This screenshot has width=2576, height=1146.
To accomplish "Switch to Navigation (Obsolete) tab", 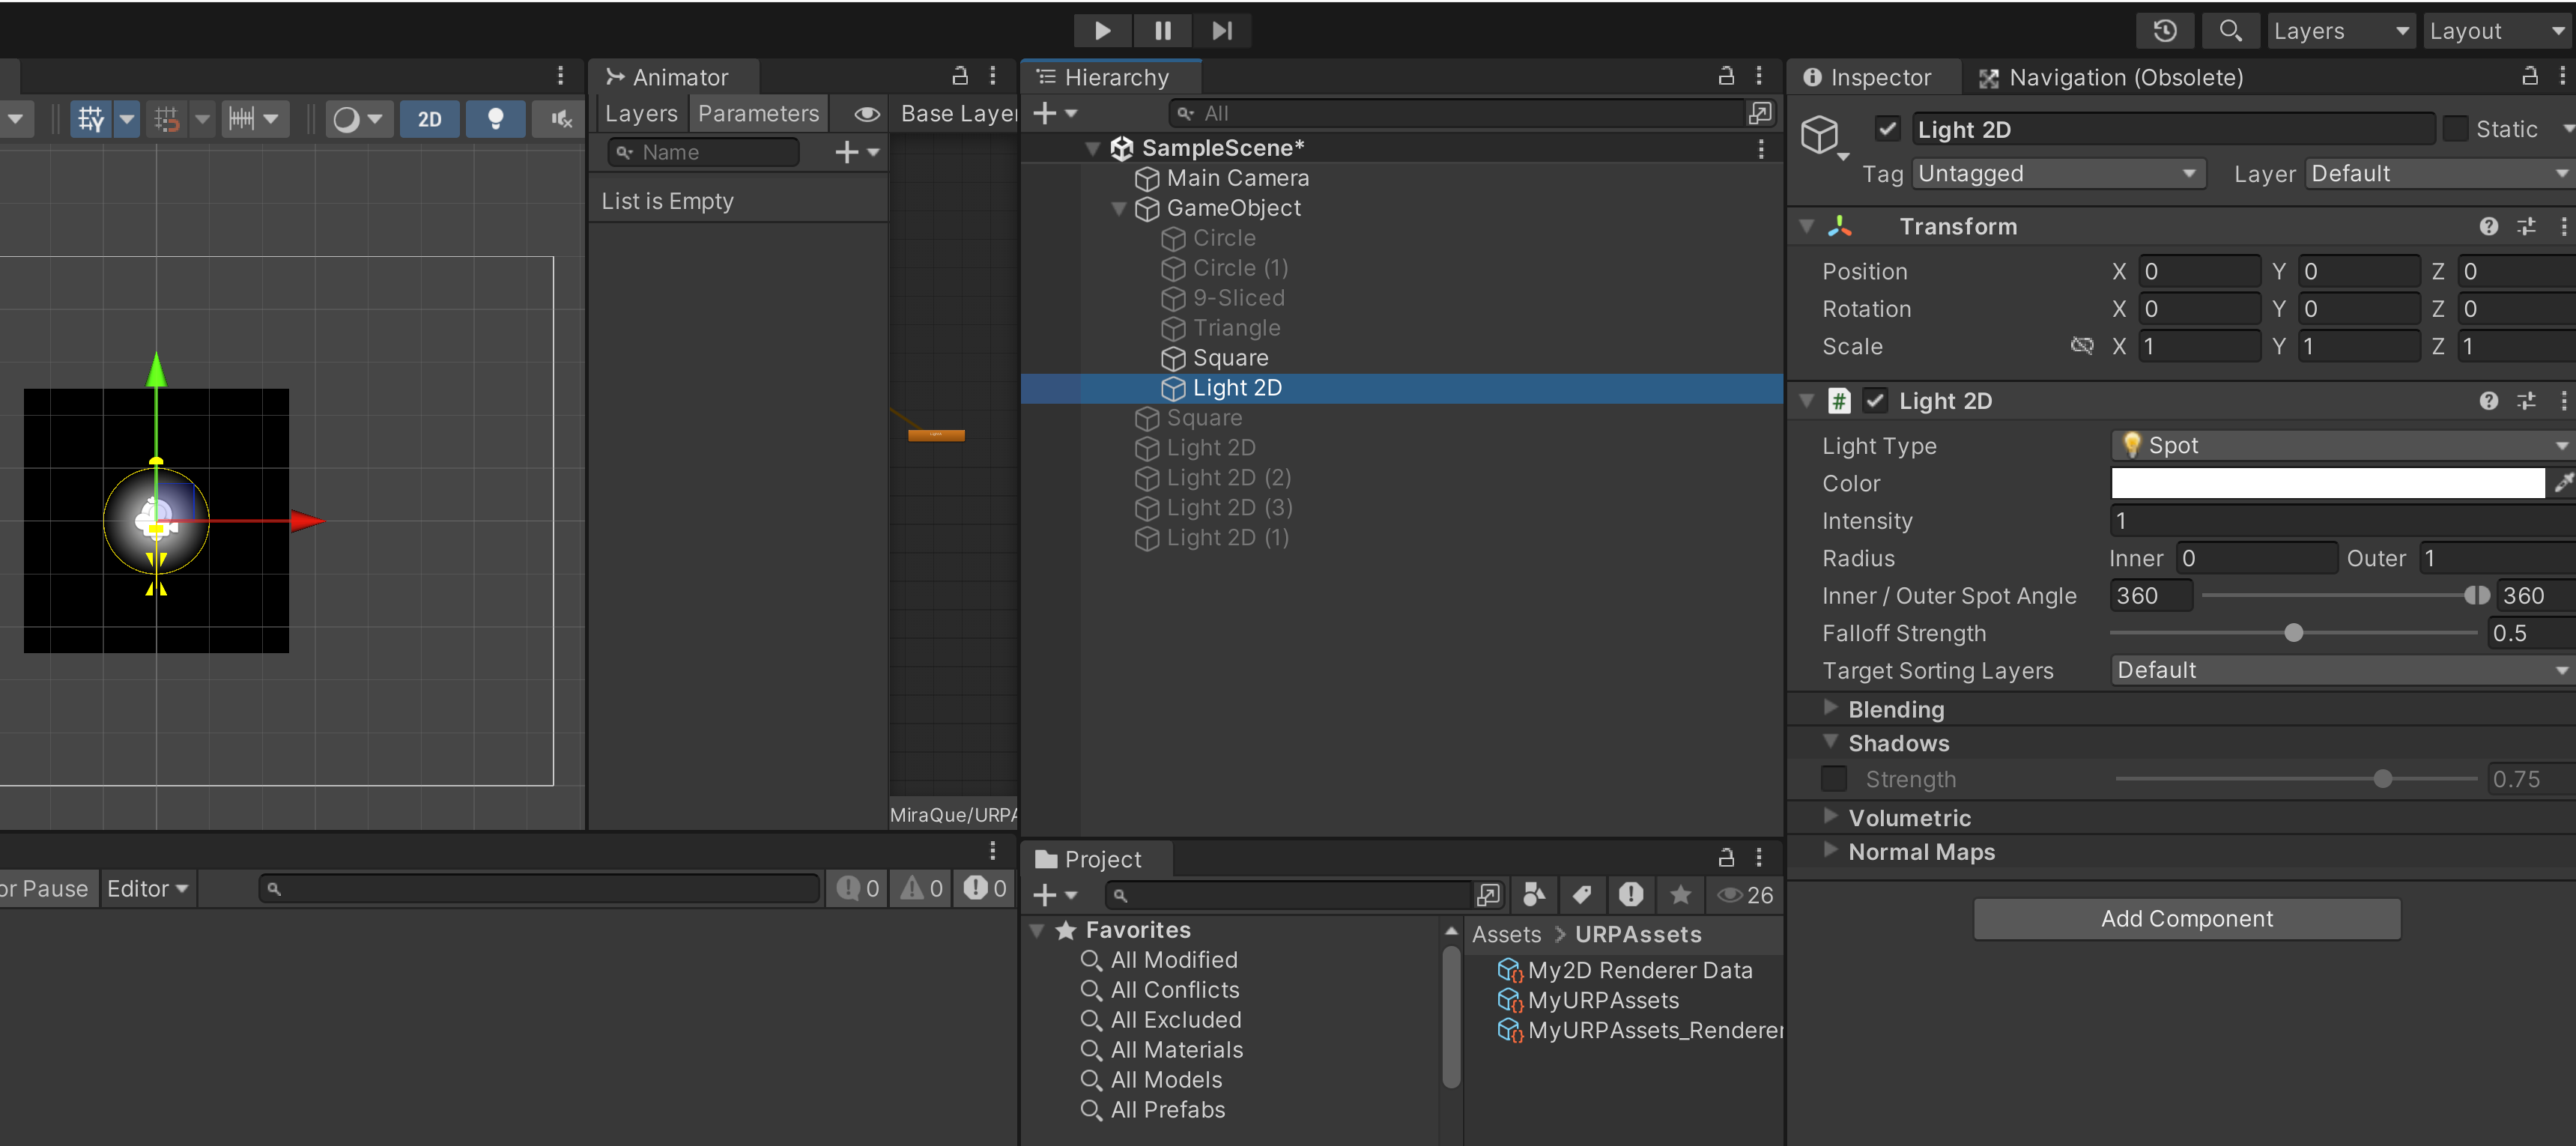I will point(2111,77).
